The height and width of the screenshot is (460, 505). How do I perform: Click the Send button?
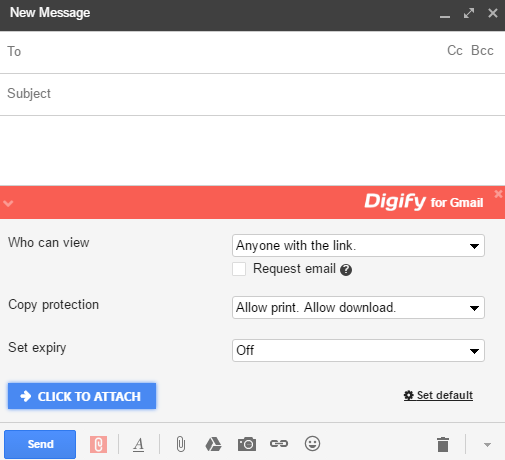(x=40, y=444)
